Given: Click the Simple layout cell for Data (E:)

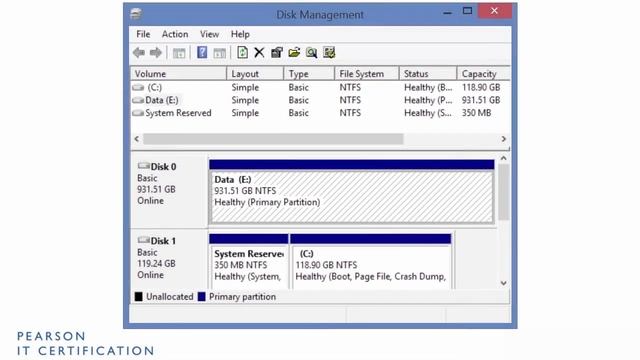Looking at the screenshot, I should tap(245, 100).
